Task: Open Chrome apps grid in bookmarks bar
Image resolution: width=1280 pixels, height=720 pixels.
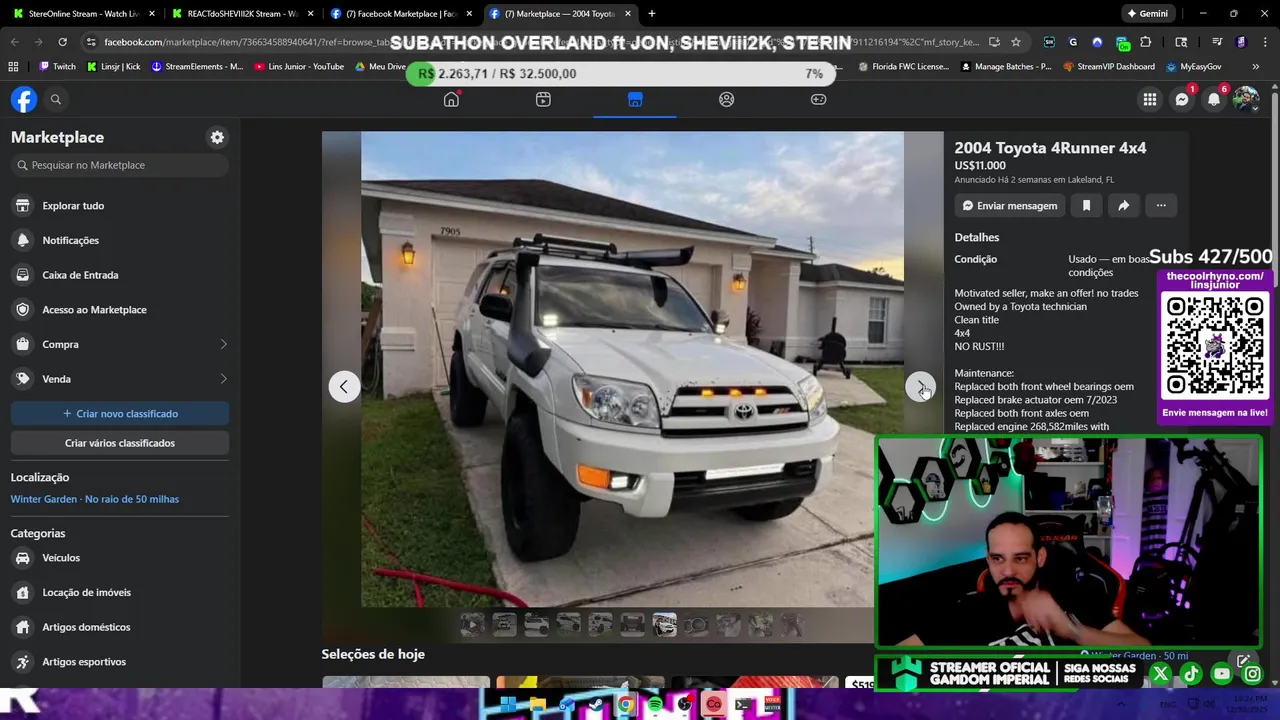Action: pos(13,67)
